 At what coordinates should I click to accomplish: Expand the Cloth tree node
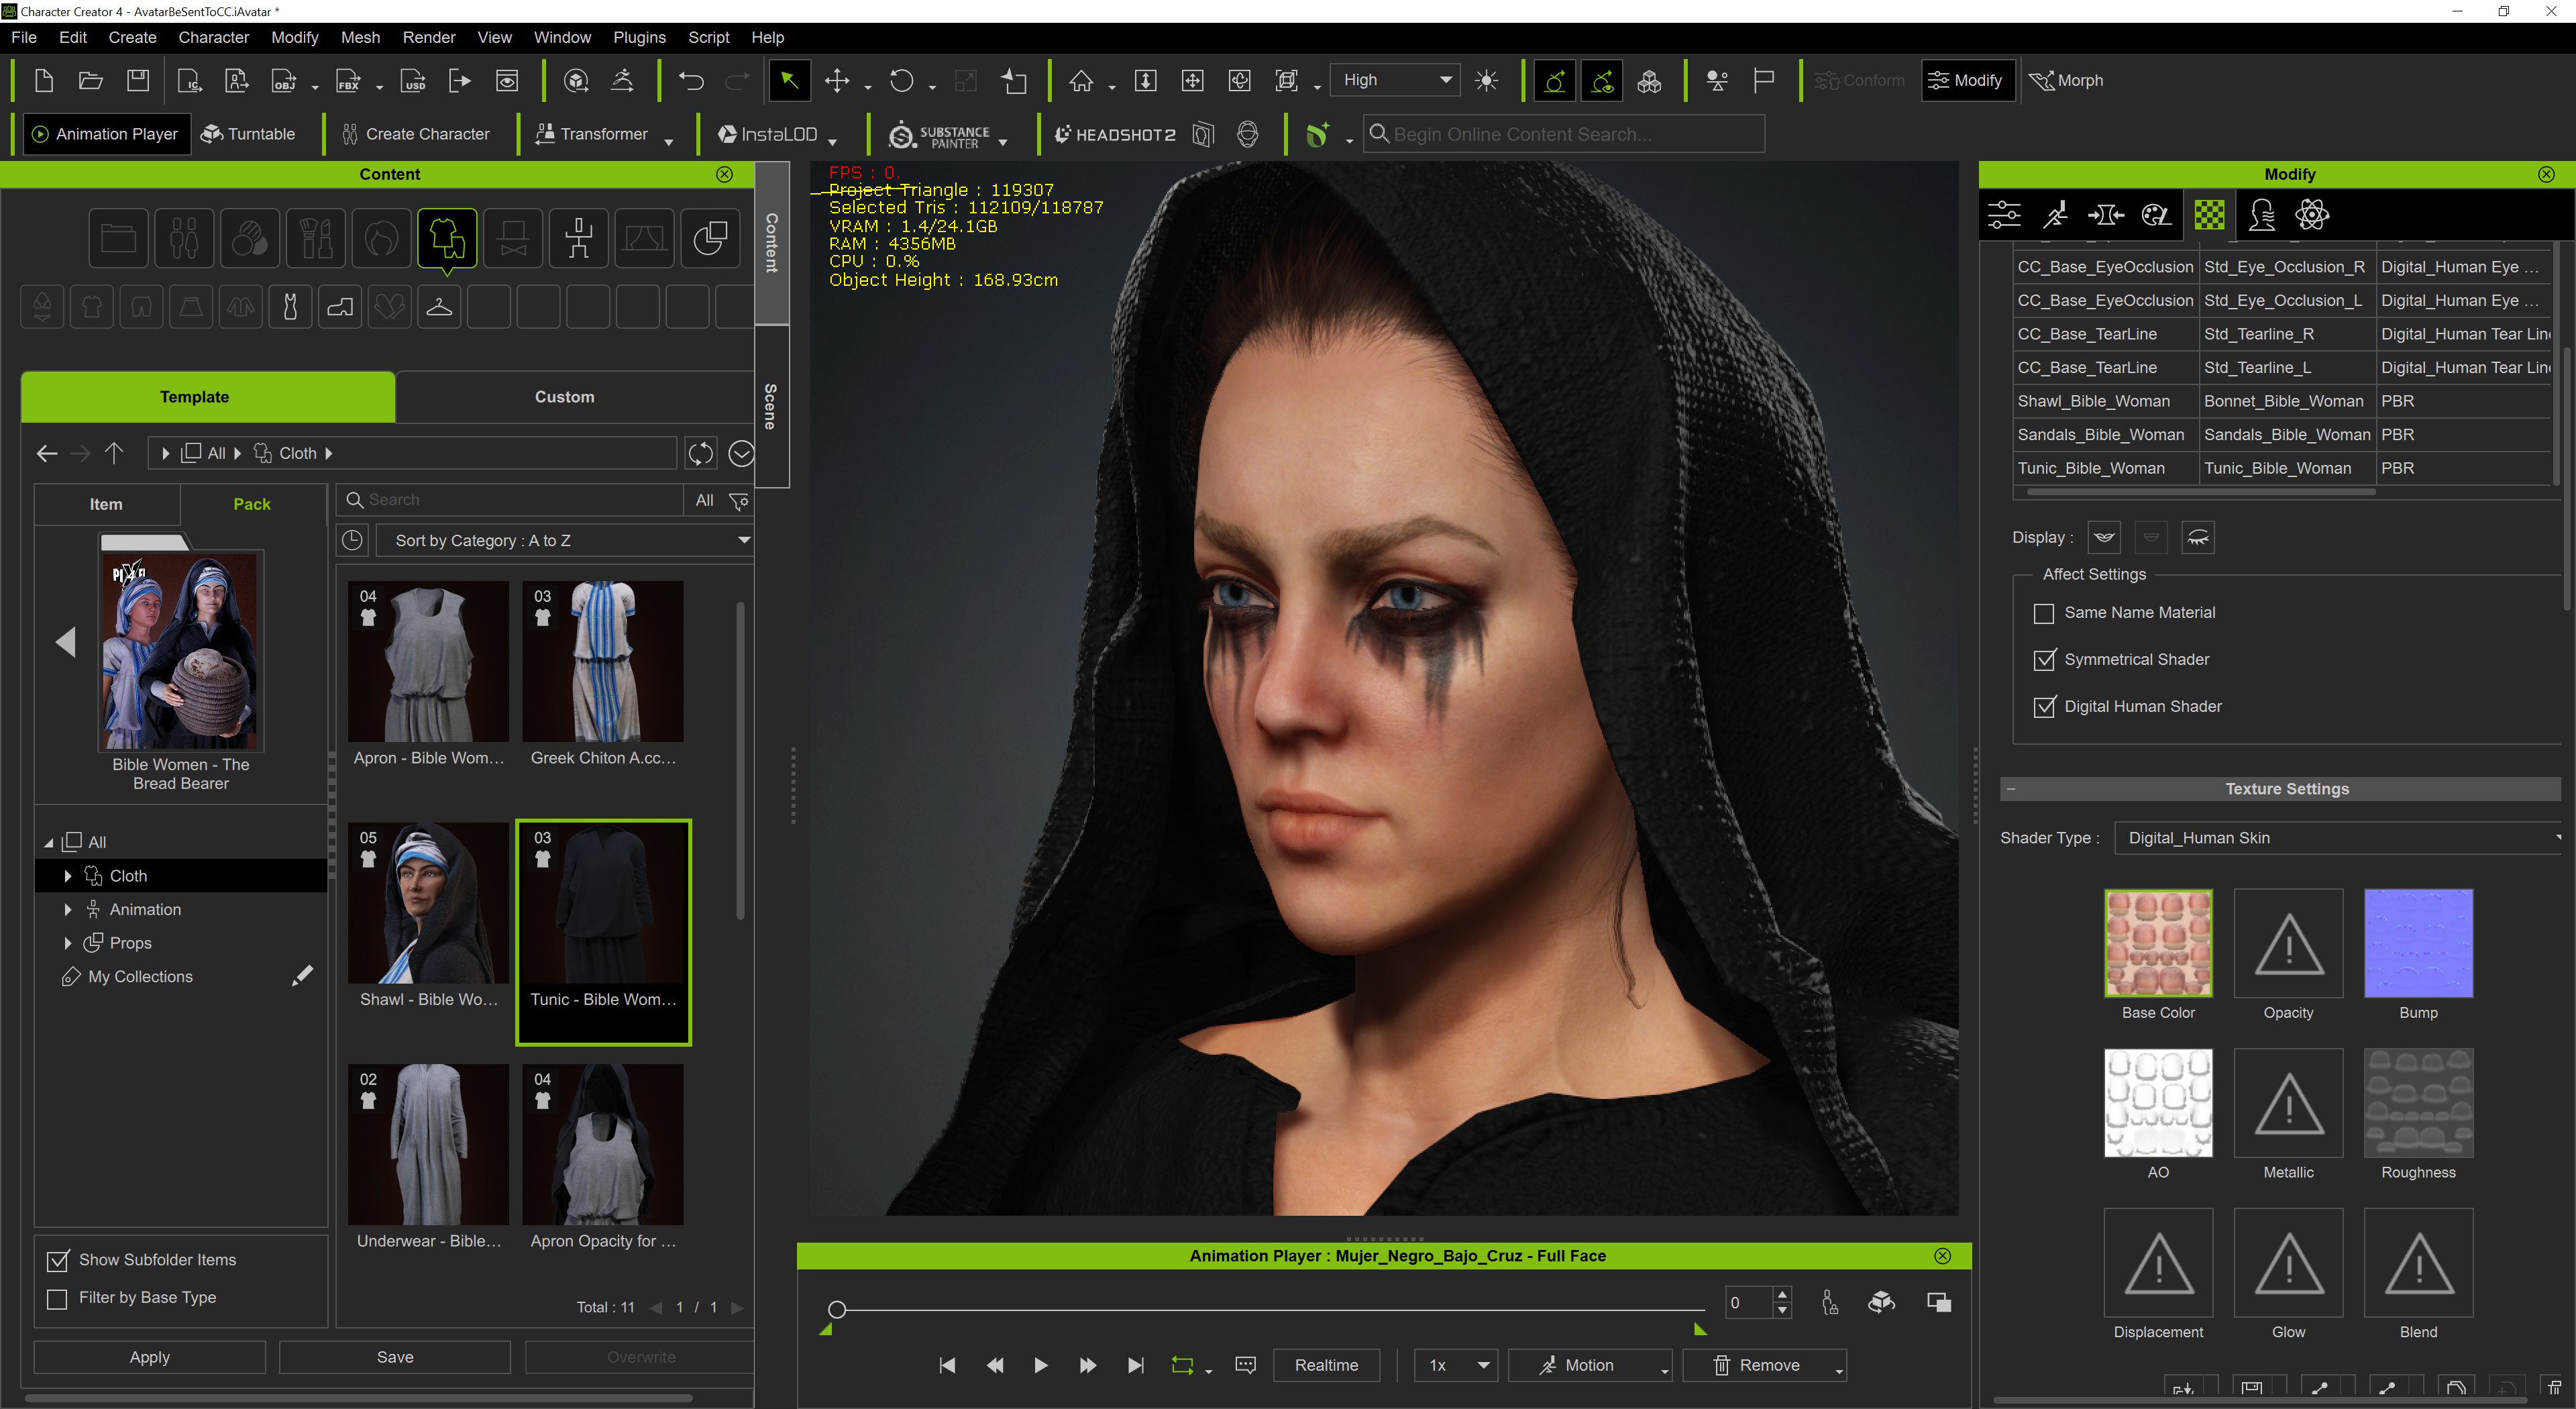point(67,876)
